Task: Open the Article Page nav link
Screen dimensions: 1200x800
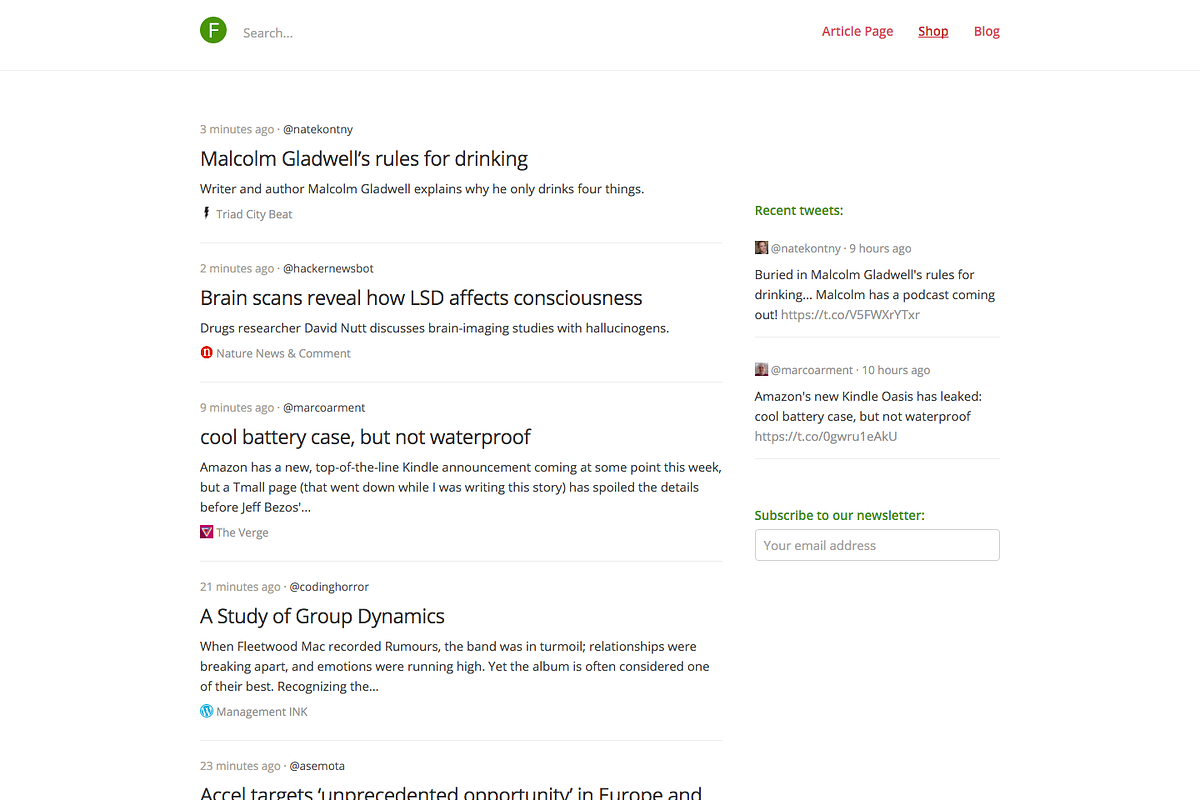Action: click(857, 31)
